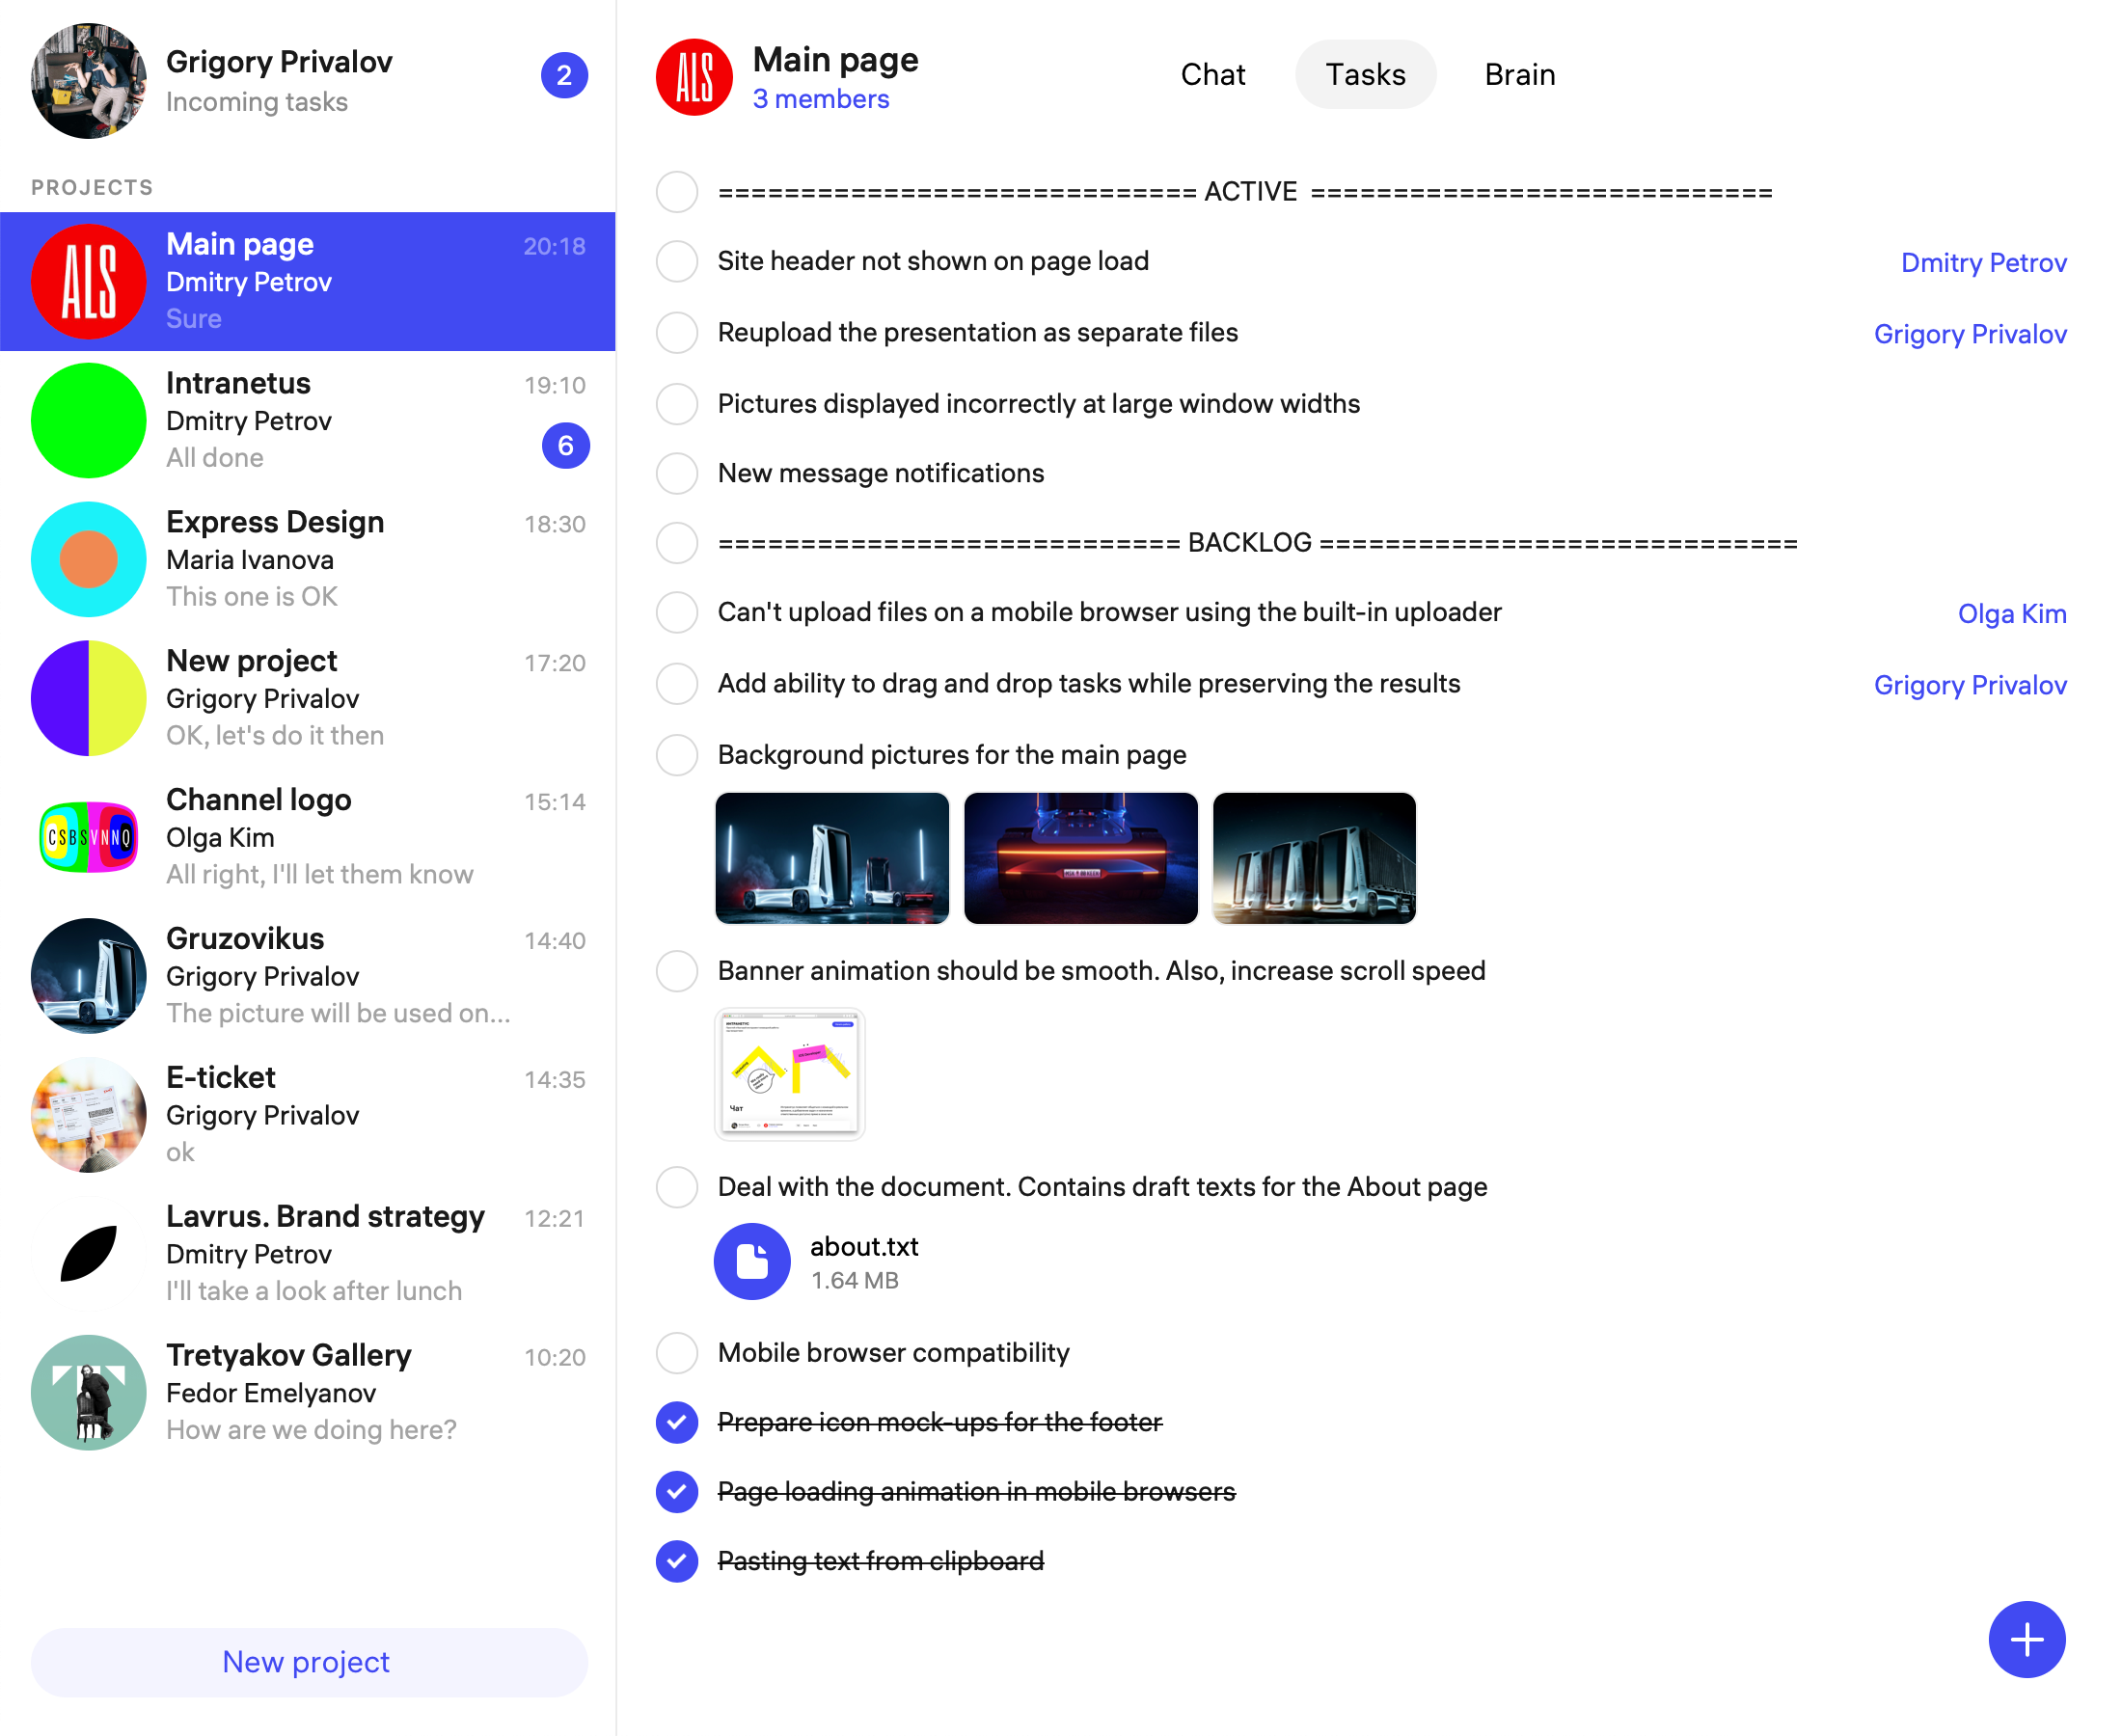Uncheck 'Prepare icon mock-ups for the footer'
Screen dimensions: 2122x1736
677,1422
